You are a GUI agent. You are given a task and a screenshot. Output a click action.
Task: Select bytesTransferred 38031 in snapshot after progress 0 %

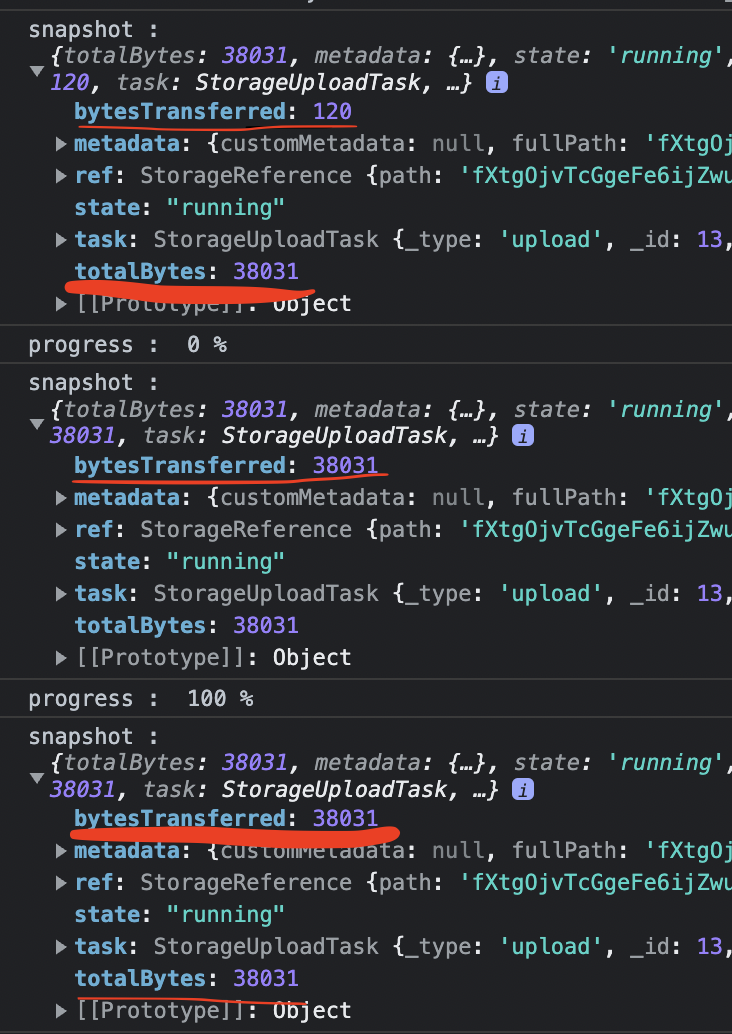[226, 466]
